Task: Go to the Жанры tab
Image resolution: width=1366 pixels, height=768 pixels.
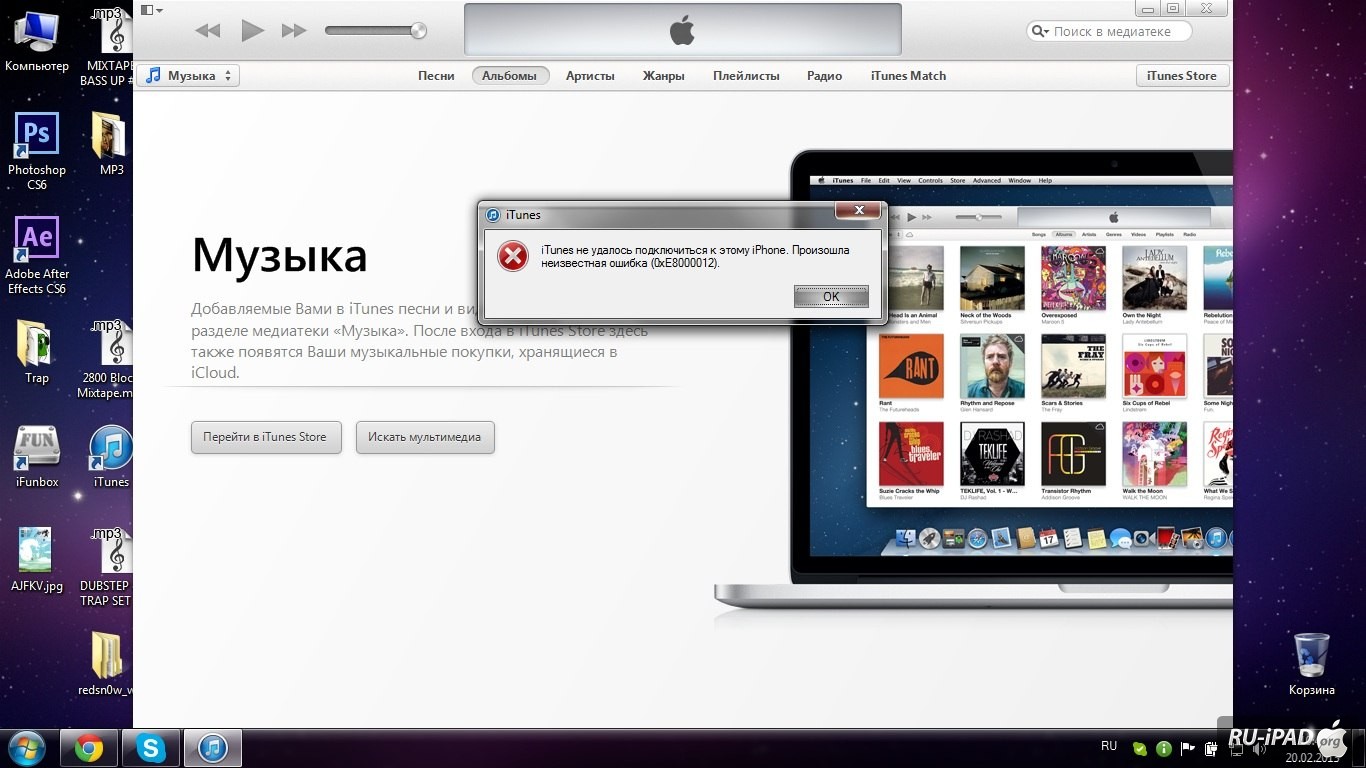Action: (x=664, y=76)
